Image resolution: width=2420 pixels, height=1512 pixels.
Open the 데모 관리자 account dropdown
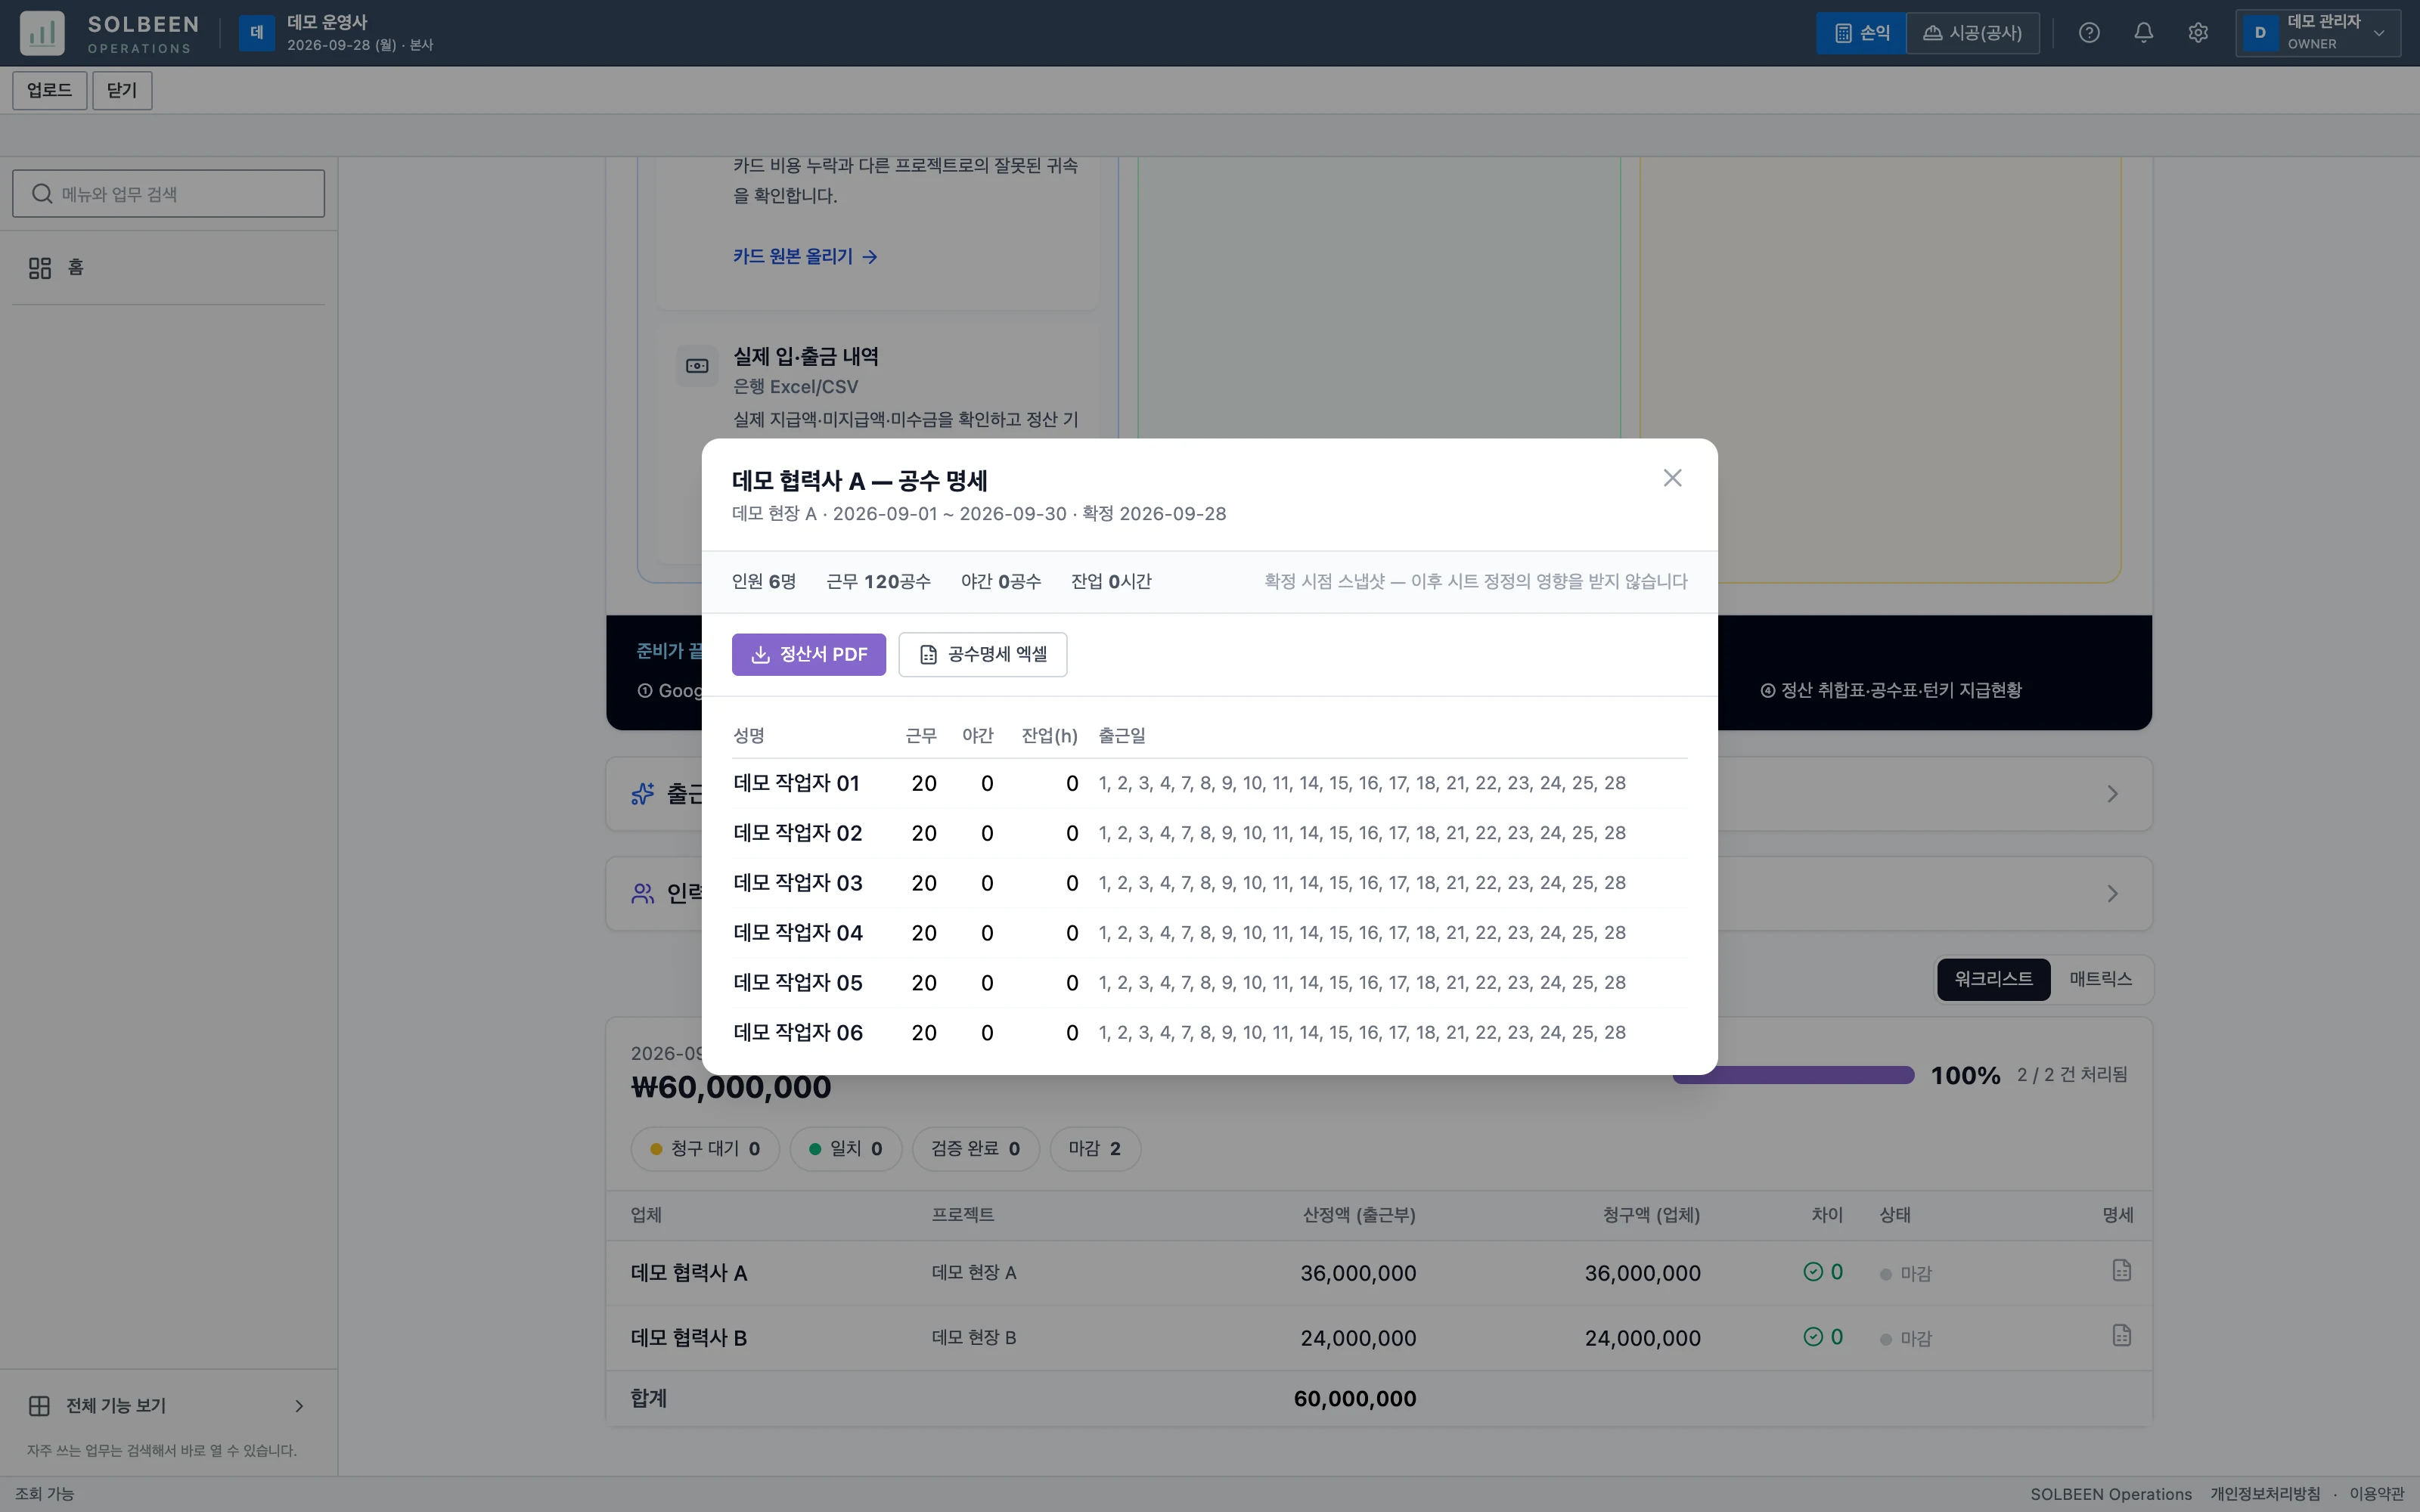click(2318, 33)
